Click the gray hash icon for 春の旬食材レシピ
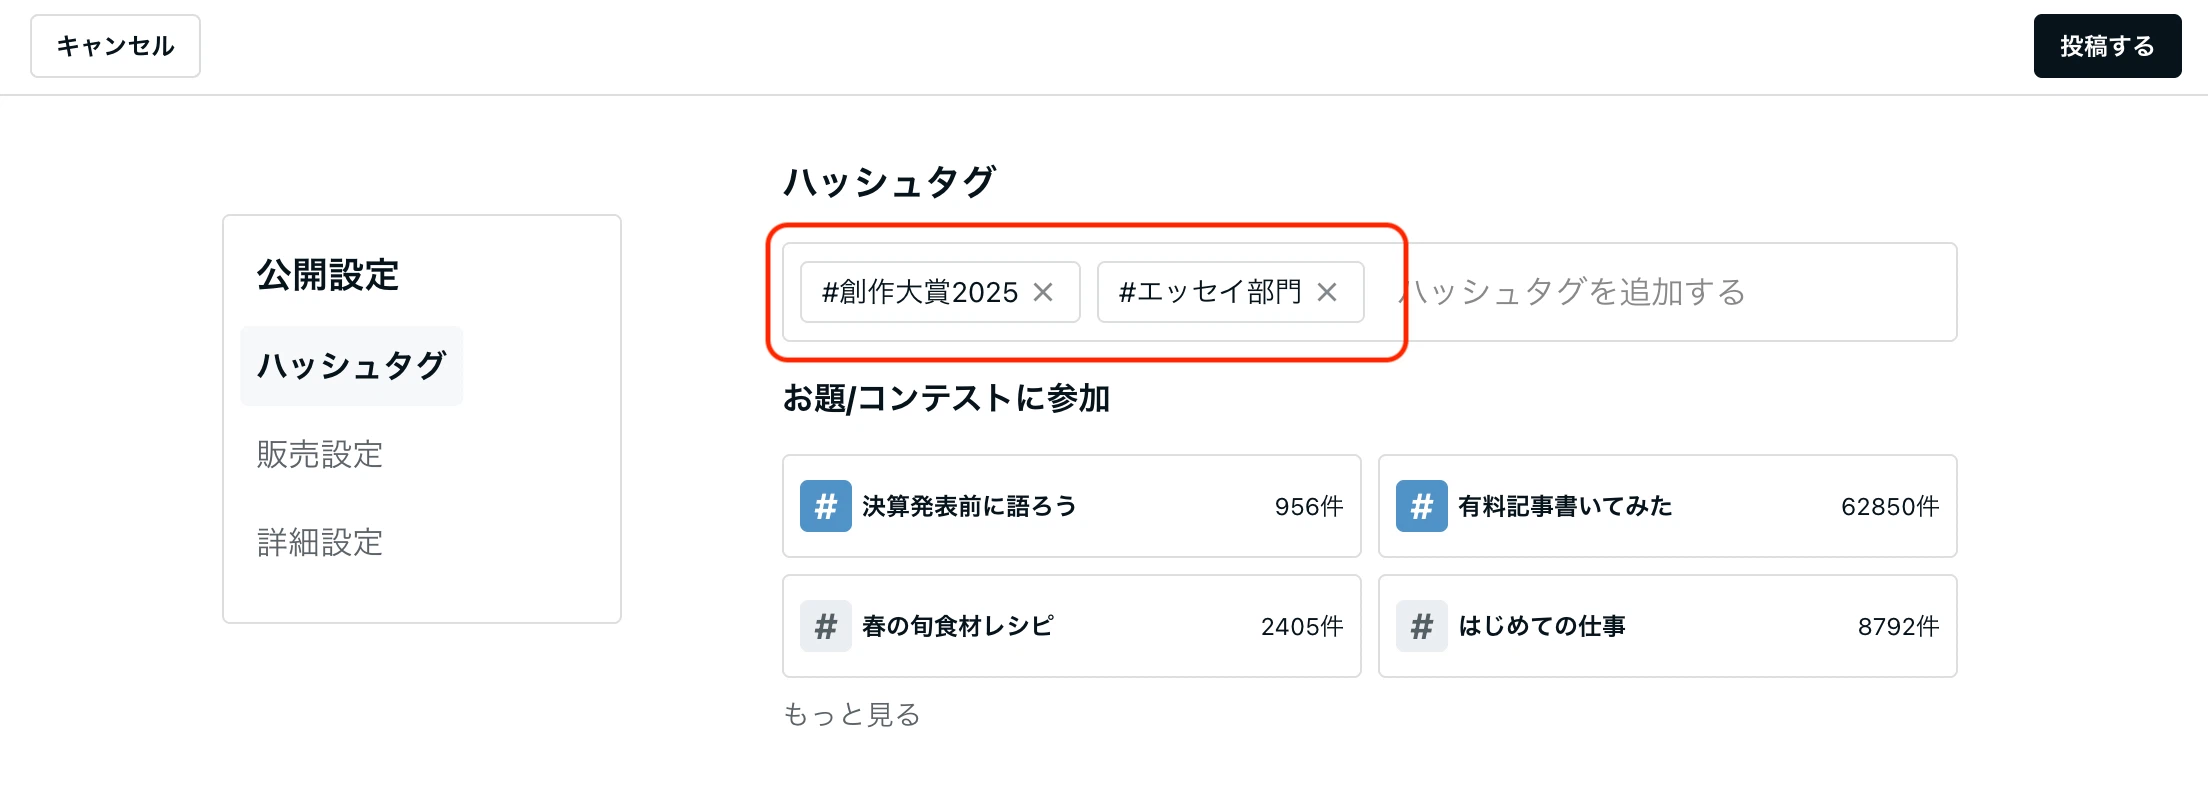The height and width of the screenshot is (792, 2208). point(826,626)
